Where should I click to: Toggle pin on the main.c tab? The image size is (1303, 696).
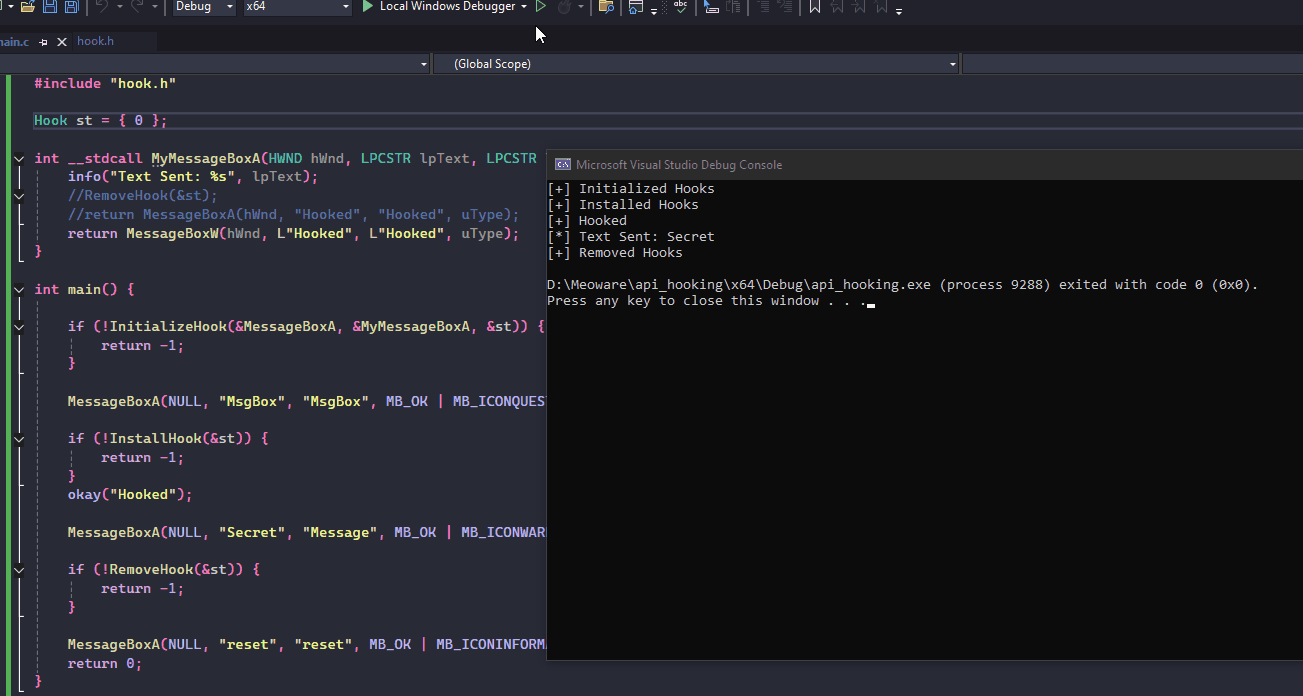tap(43, 42)
